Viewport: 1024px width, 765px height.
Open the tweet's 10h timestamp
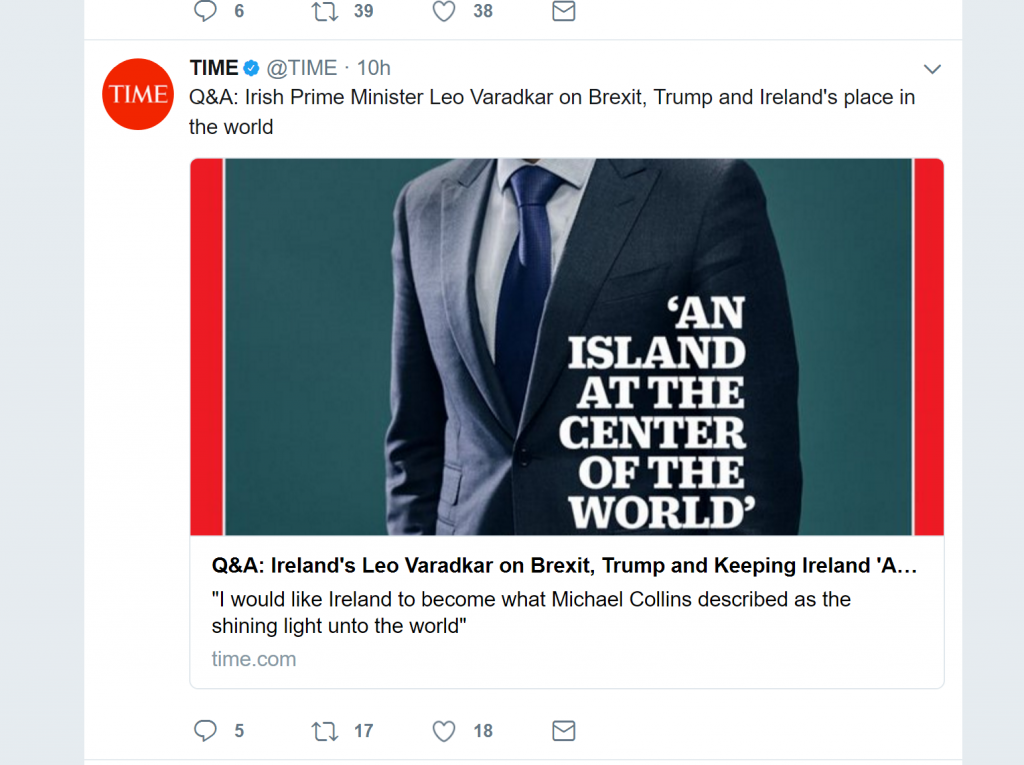[374, 68]
